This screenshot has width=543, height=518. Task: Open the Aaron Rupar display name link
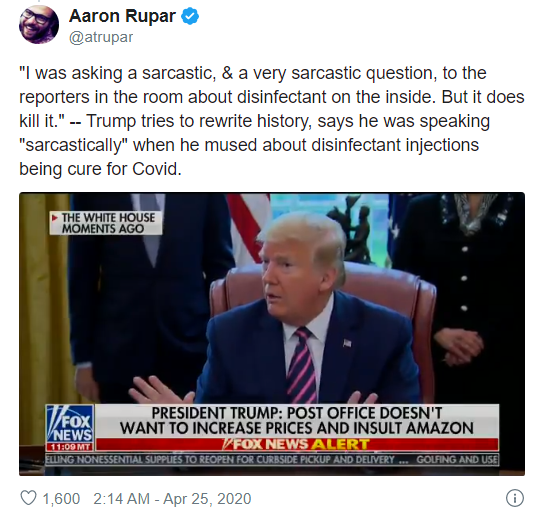122,16
